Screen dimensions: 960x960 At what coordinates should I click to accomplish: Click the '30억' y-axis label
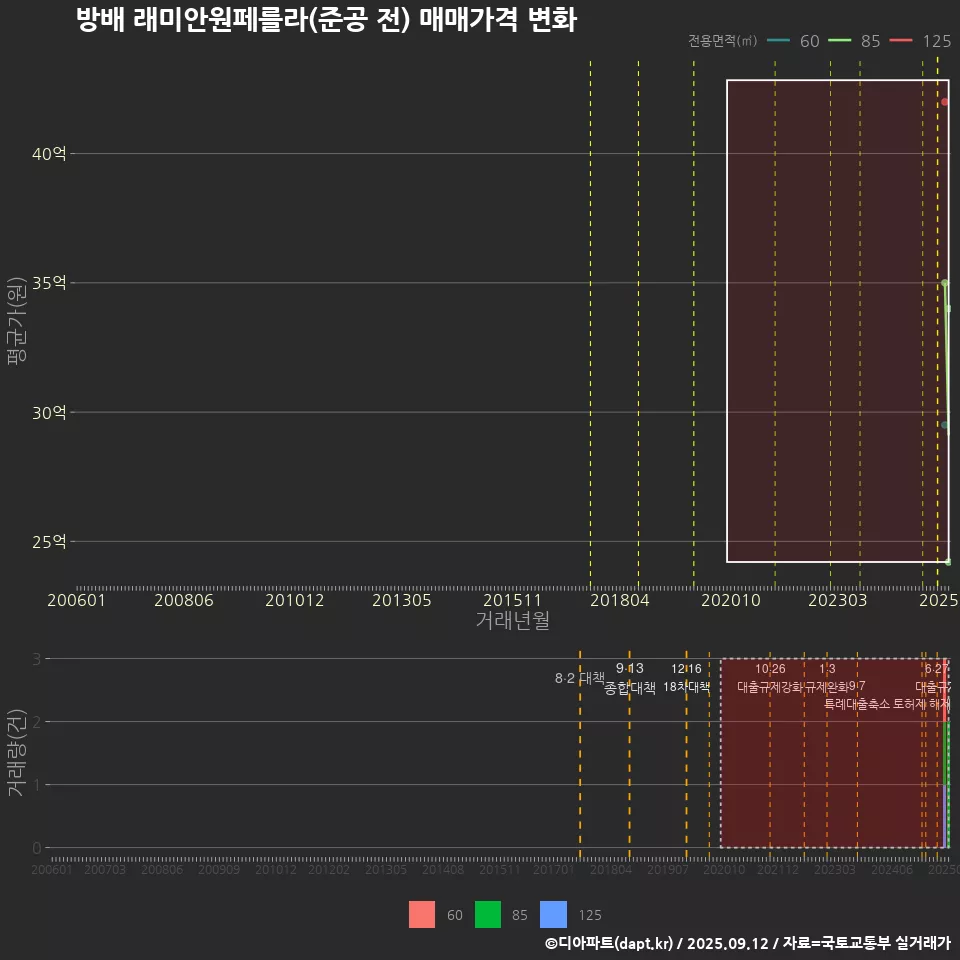49,413
